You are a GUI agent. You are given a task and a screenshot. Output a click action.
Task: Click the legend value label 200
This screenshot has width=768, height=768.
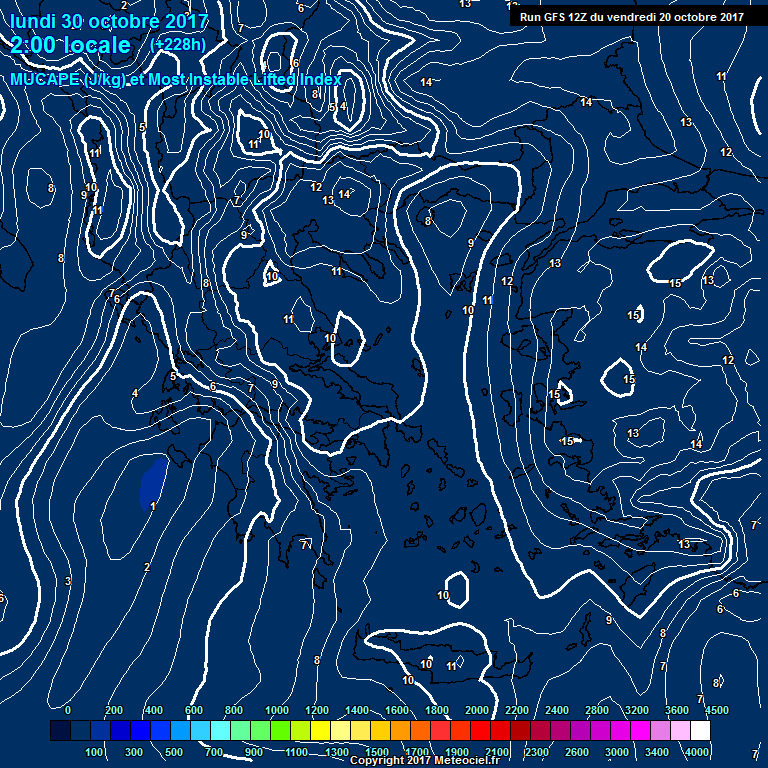pyautogui.click(x=114, y=710)
